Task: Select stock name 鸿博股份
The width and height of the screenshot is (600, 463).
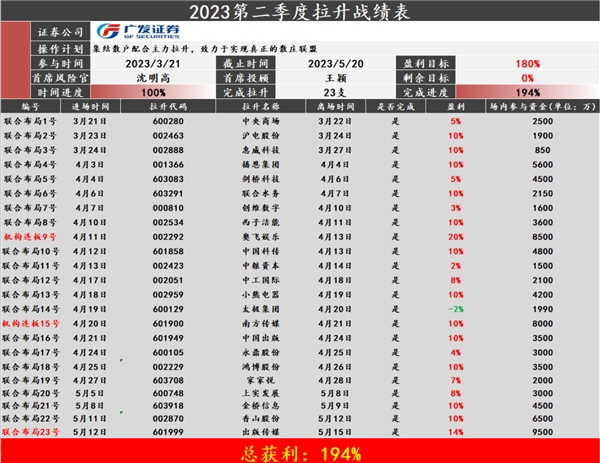Action: [261, 367]
